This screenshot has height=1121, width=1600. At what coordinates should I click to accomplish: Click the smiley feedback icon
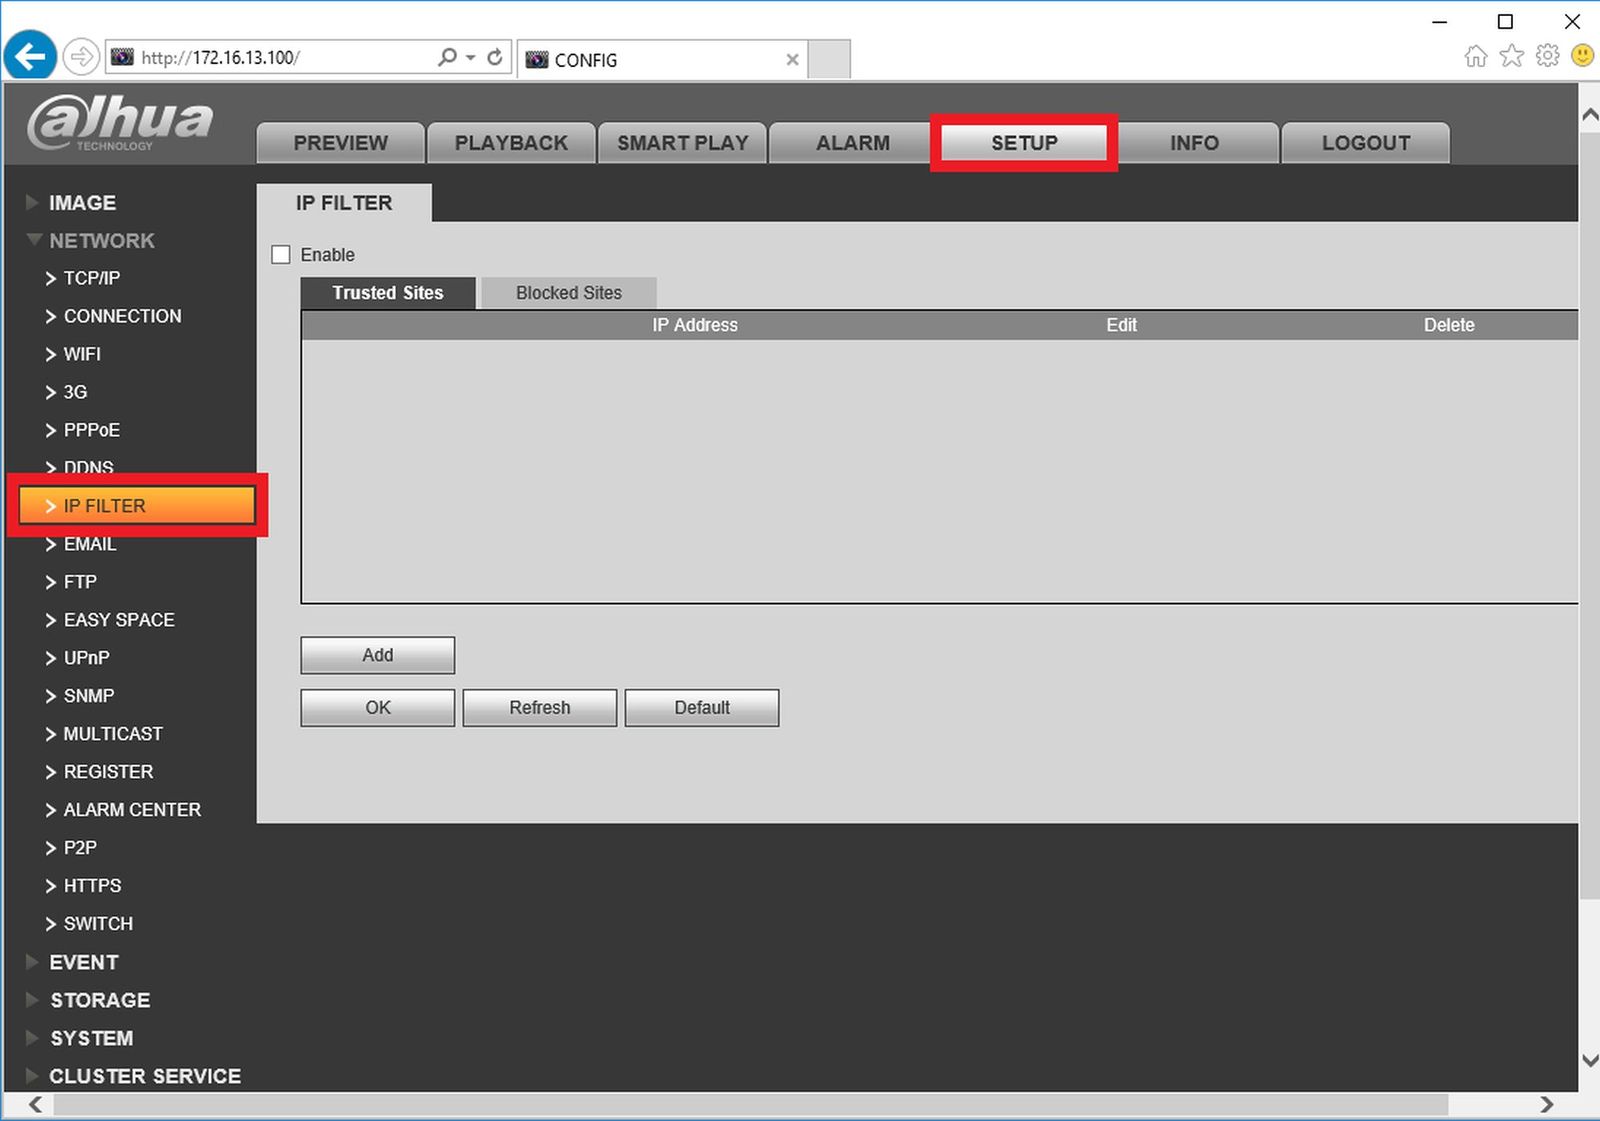[1582, 56]
